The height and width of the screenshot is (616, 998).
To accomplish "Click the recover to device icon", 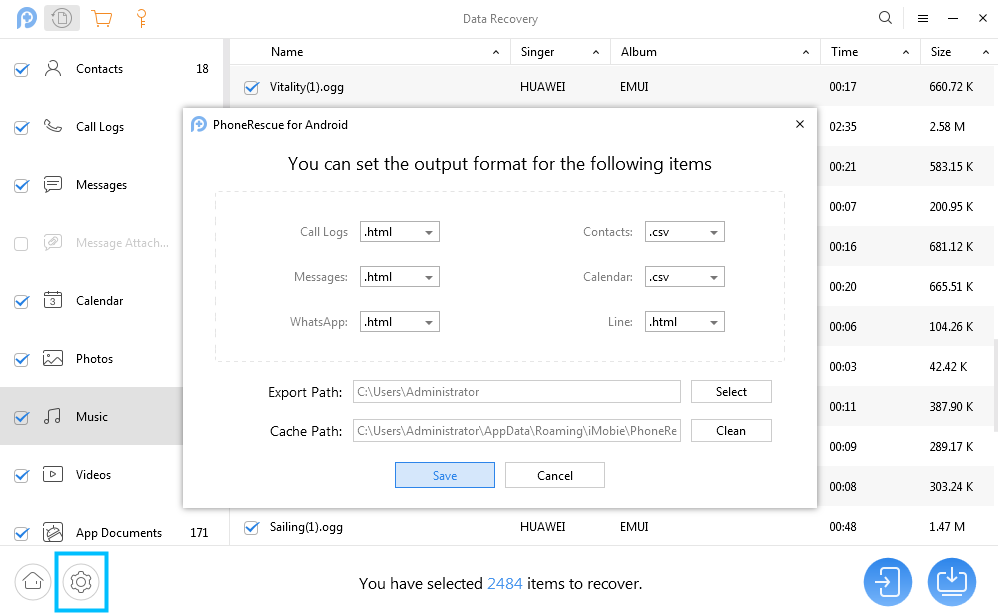I will click(887, 582).
